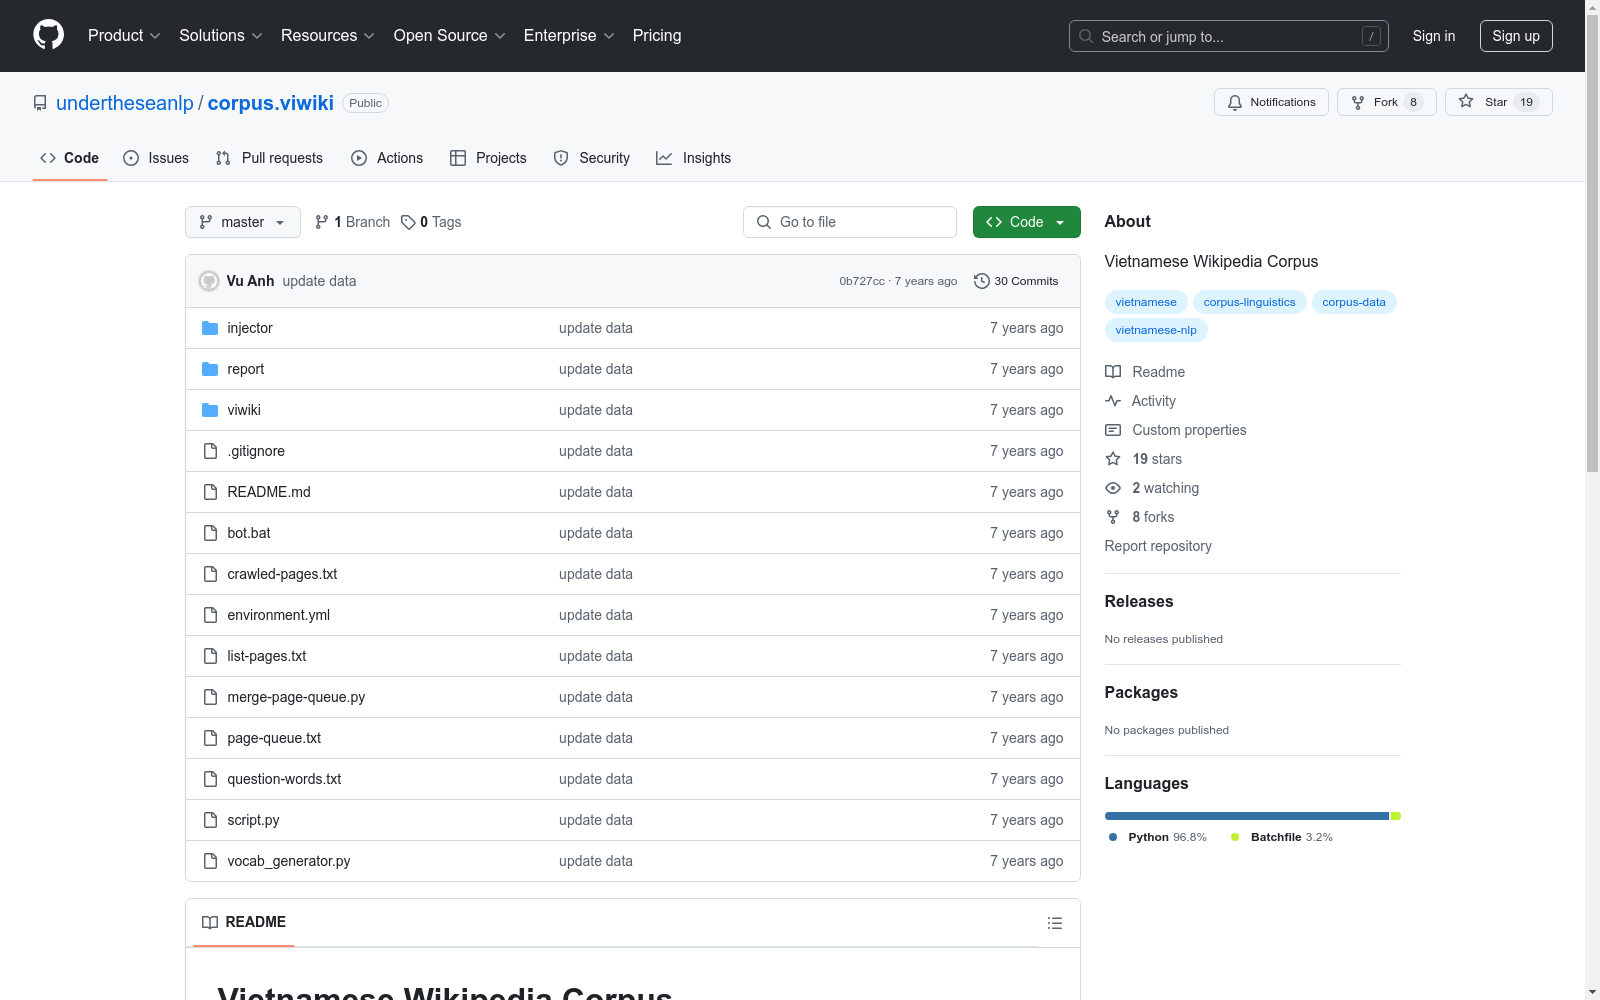Click the viwiki folder icon
The width and height of the screenshot is (1600, 1000).
(210, 410)
